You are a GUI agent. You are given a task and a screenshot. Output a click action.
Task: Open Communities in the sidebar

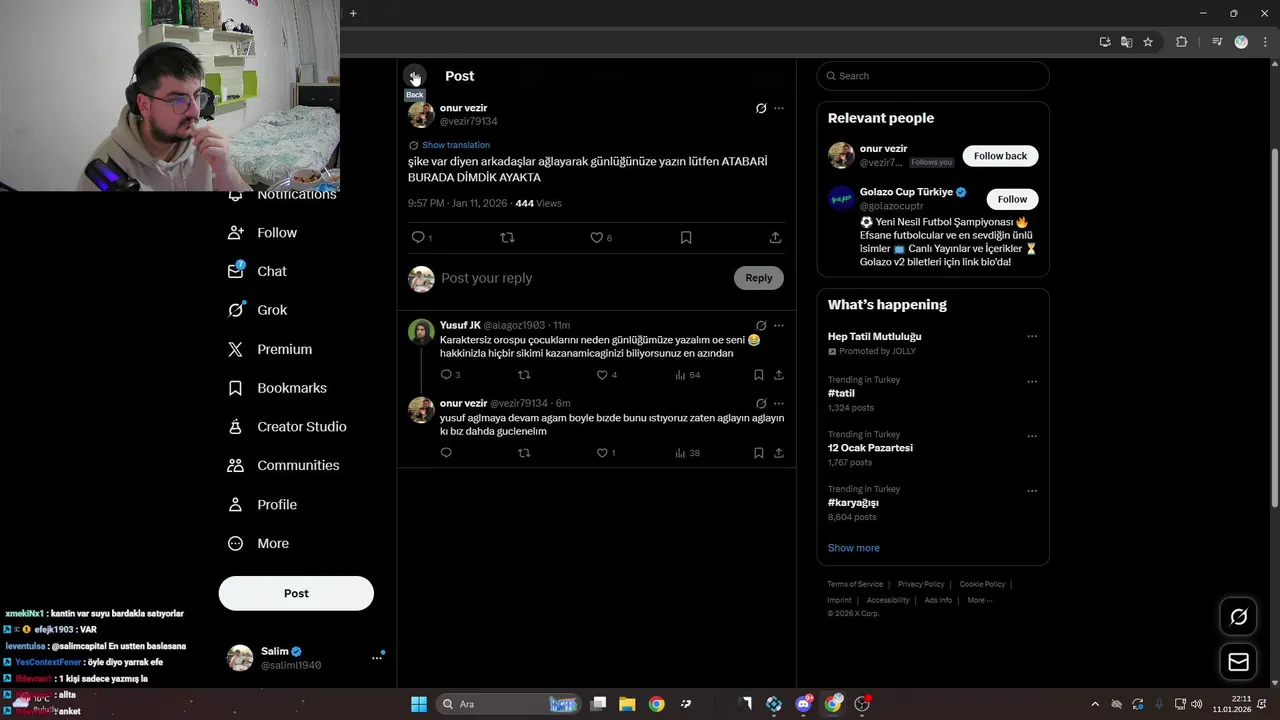pos(284,465)
